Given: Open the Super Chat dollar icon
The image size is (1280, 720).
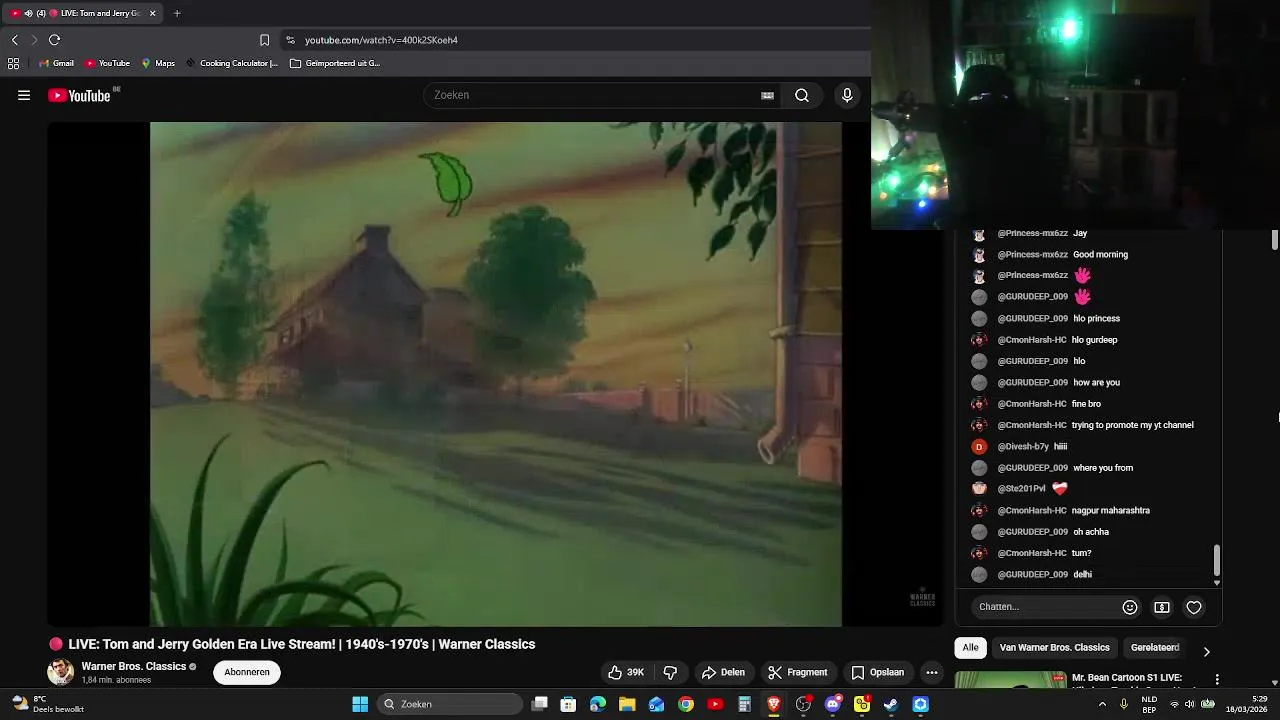Looking at the screenshot, I should [1162, 607].
